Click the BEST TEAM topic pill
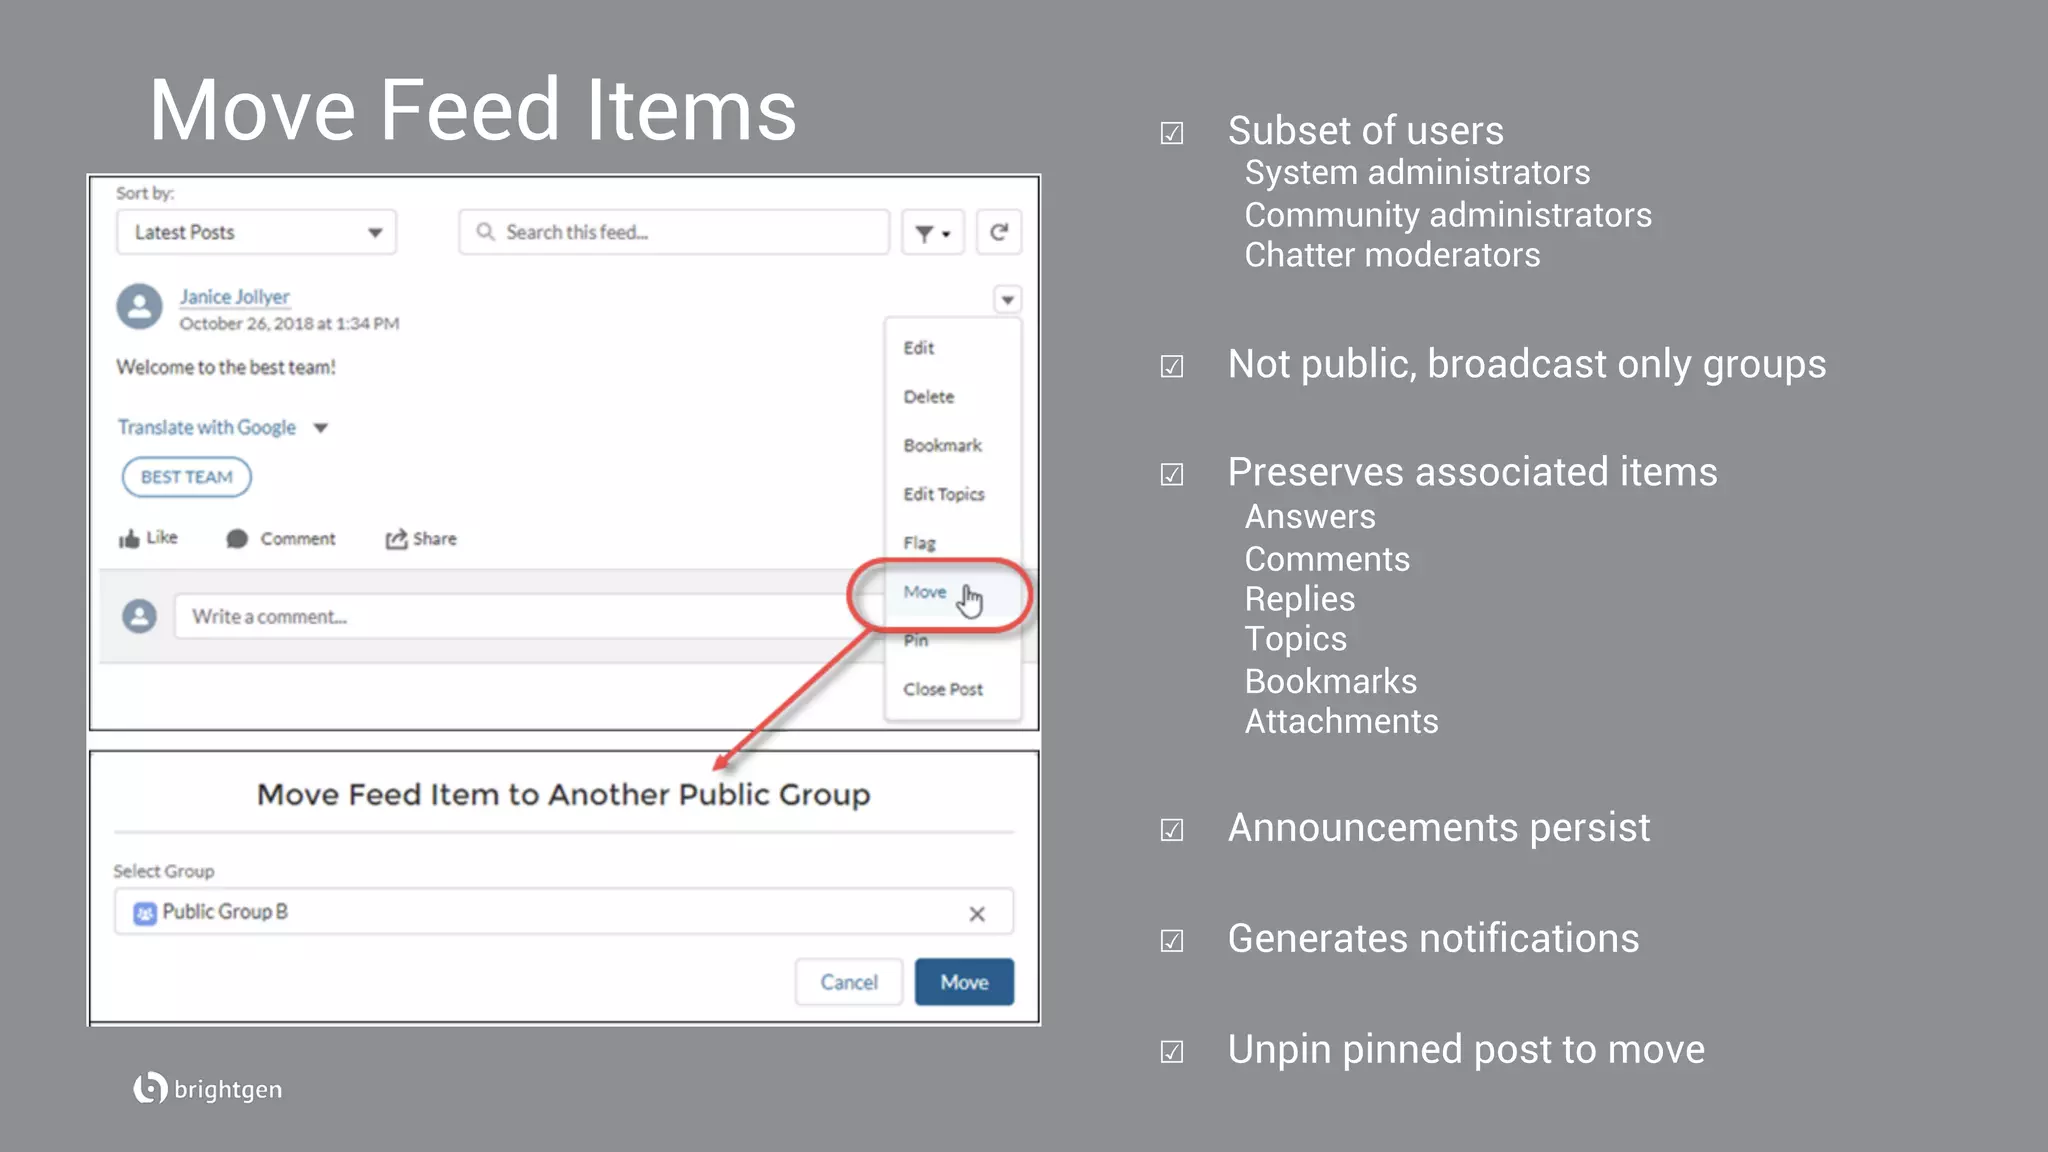Screen dimensions: 2048x1152 (x=187, y=477)
